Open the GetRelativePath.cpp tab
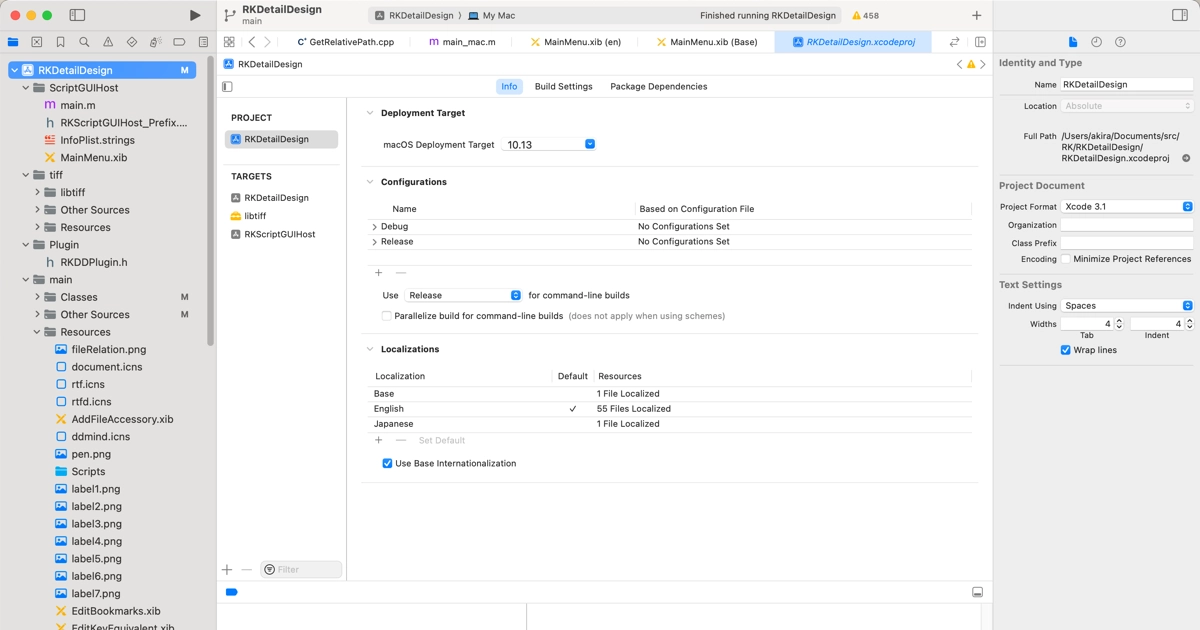 click(346, 42)
